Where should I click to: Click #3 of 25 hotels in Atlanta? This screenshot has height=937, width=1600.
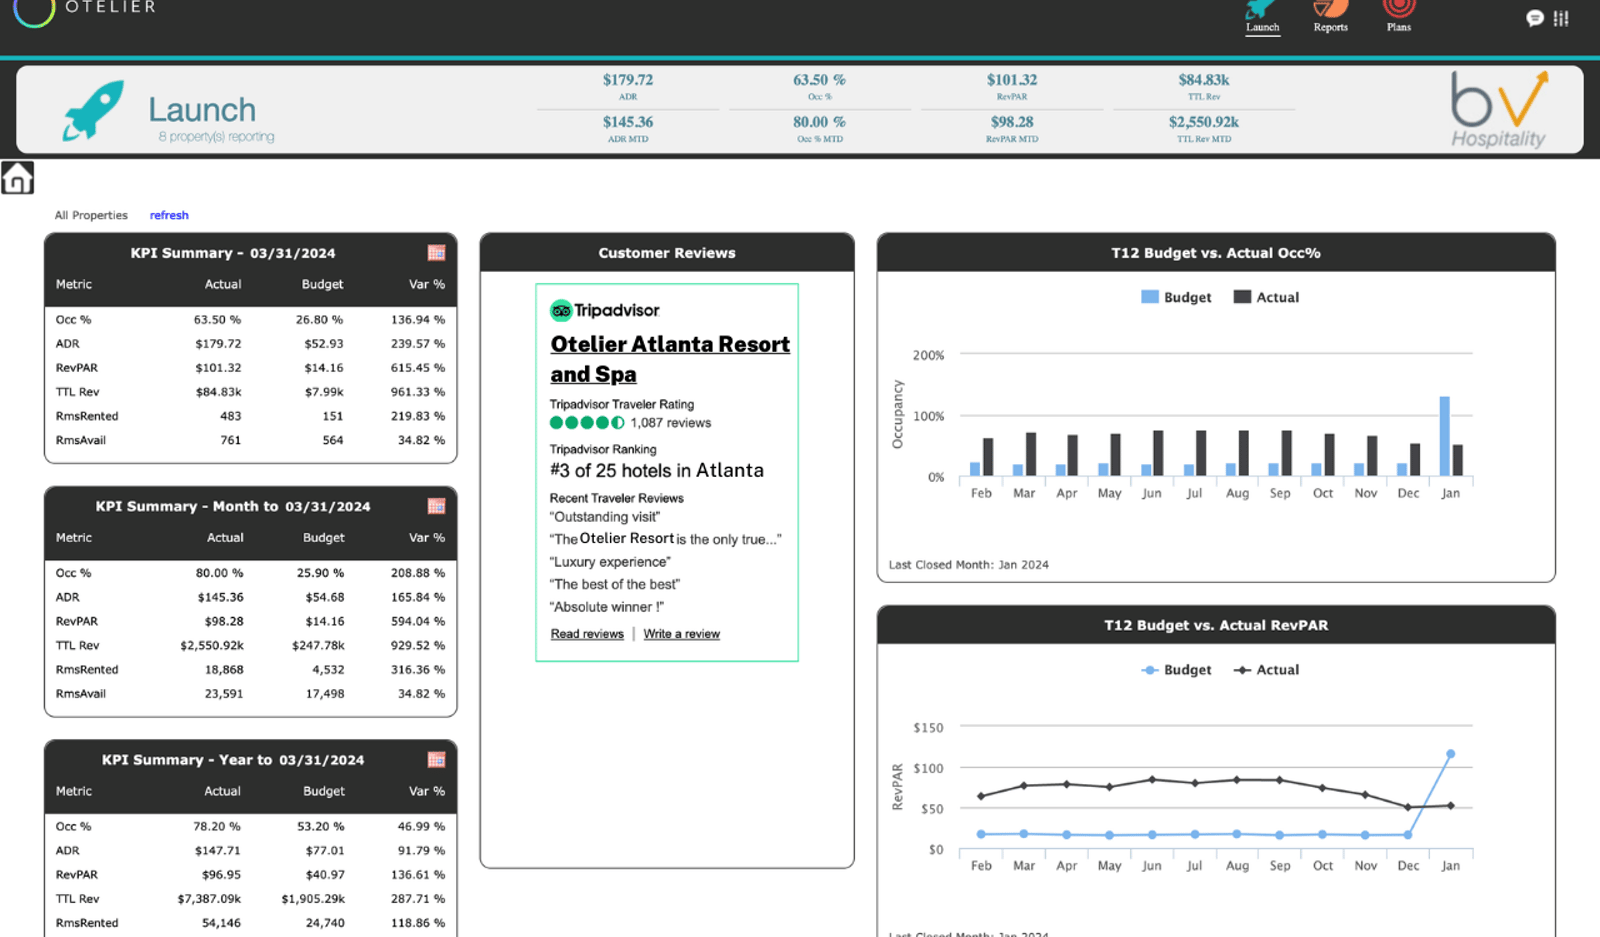pyautogui.click(x=657, y=471)
